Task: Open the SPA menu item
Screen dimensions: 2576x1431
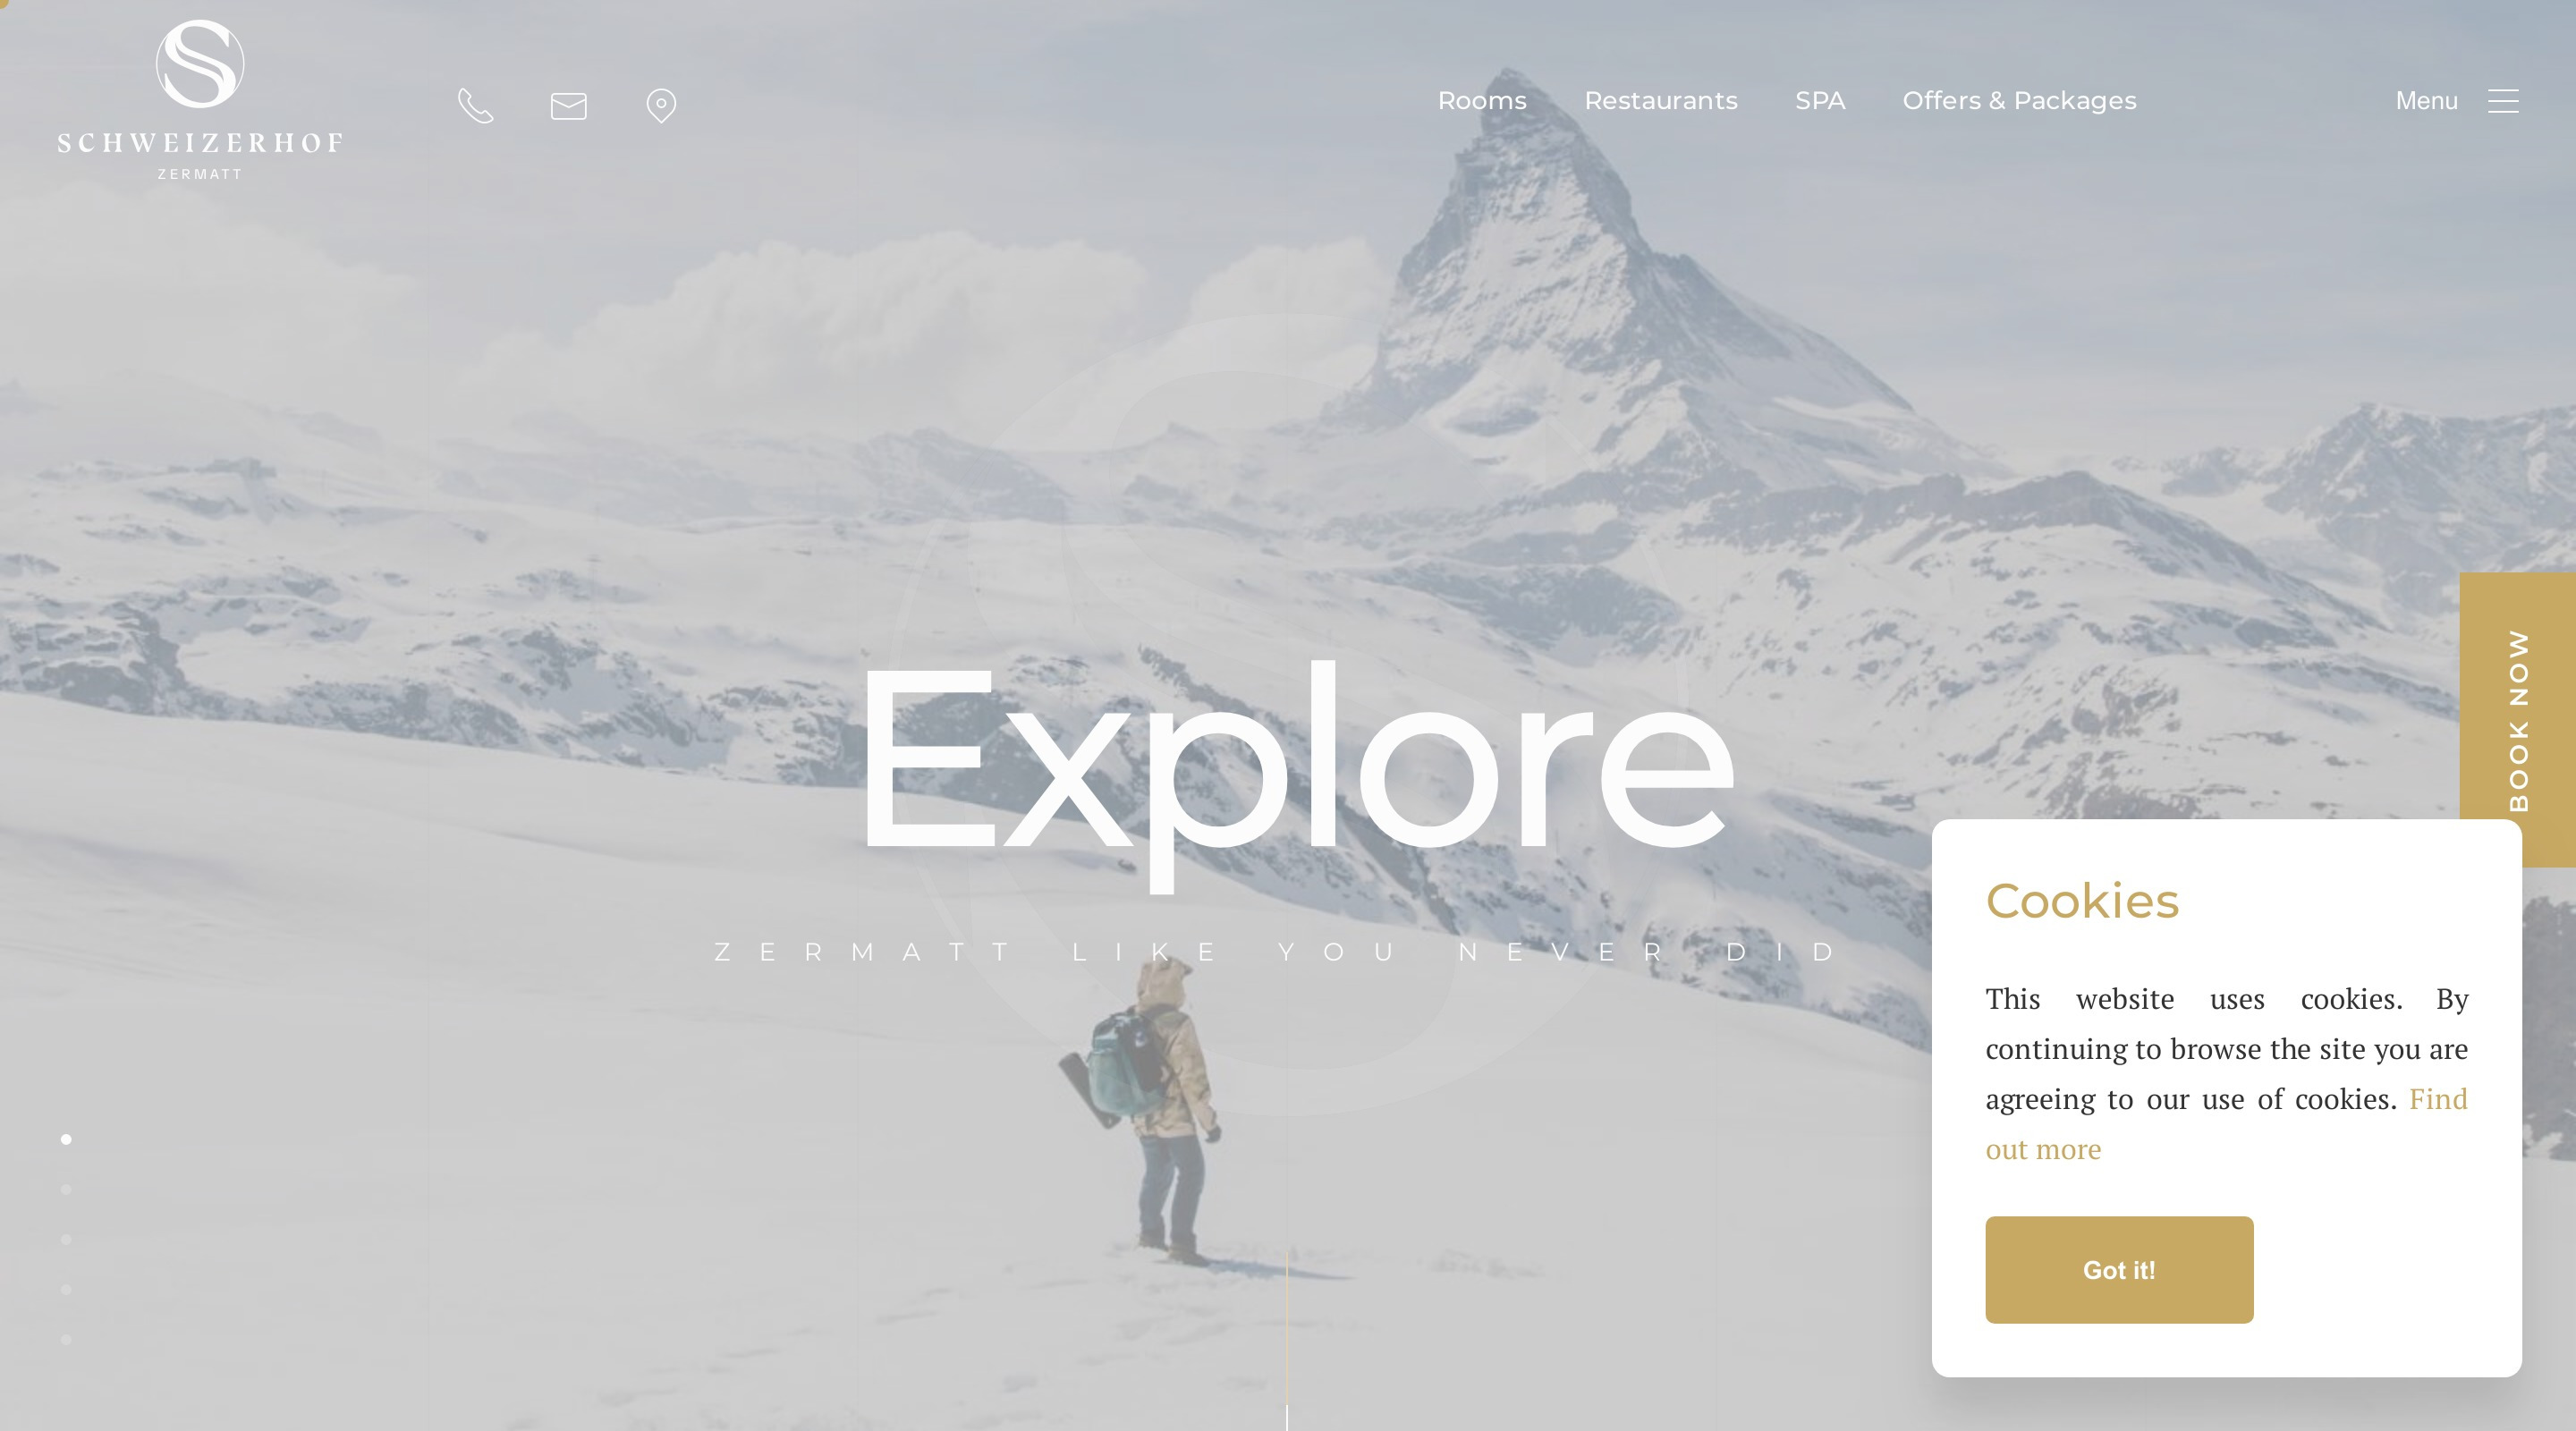Action: click(x=1820, y=101)
